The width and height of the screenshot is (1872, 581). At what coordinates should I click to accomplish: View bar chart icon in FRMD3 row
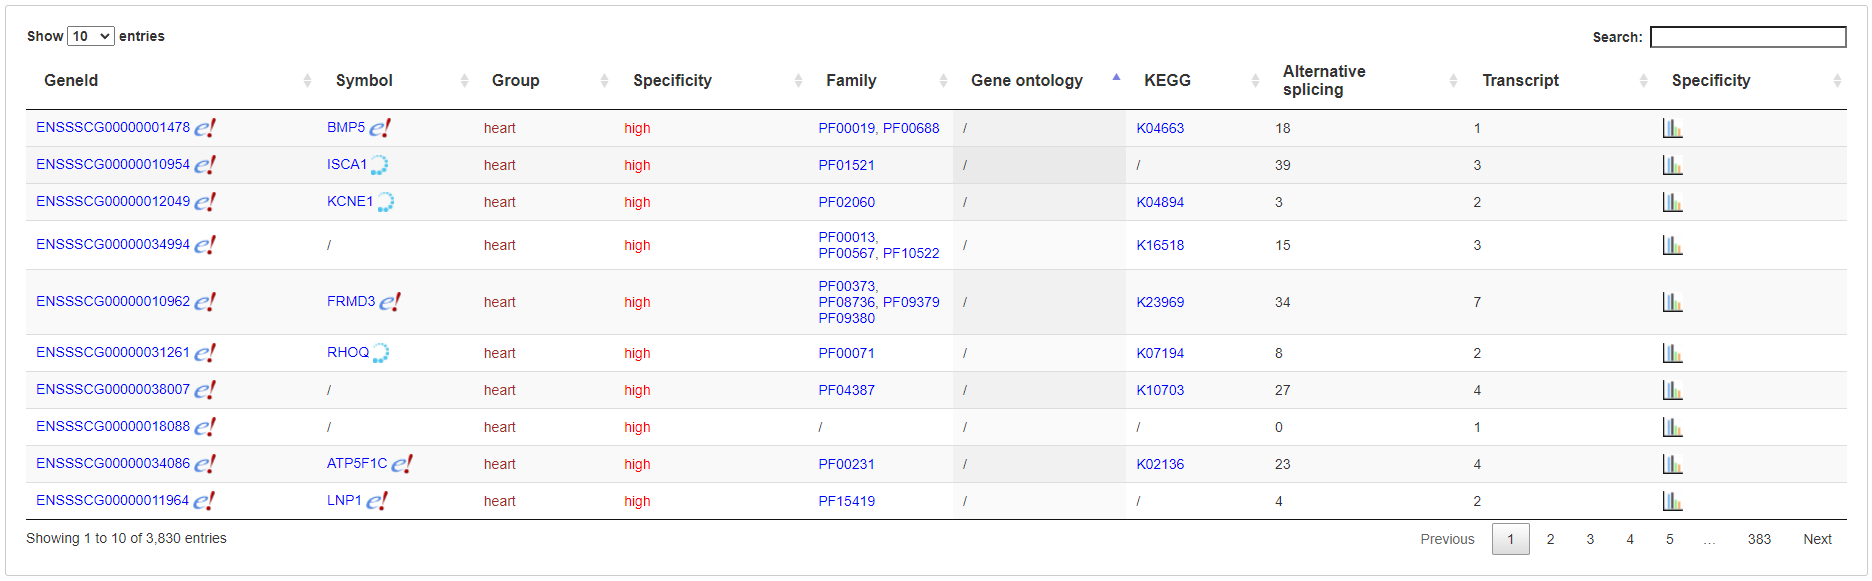pos(1673,302)
